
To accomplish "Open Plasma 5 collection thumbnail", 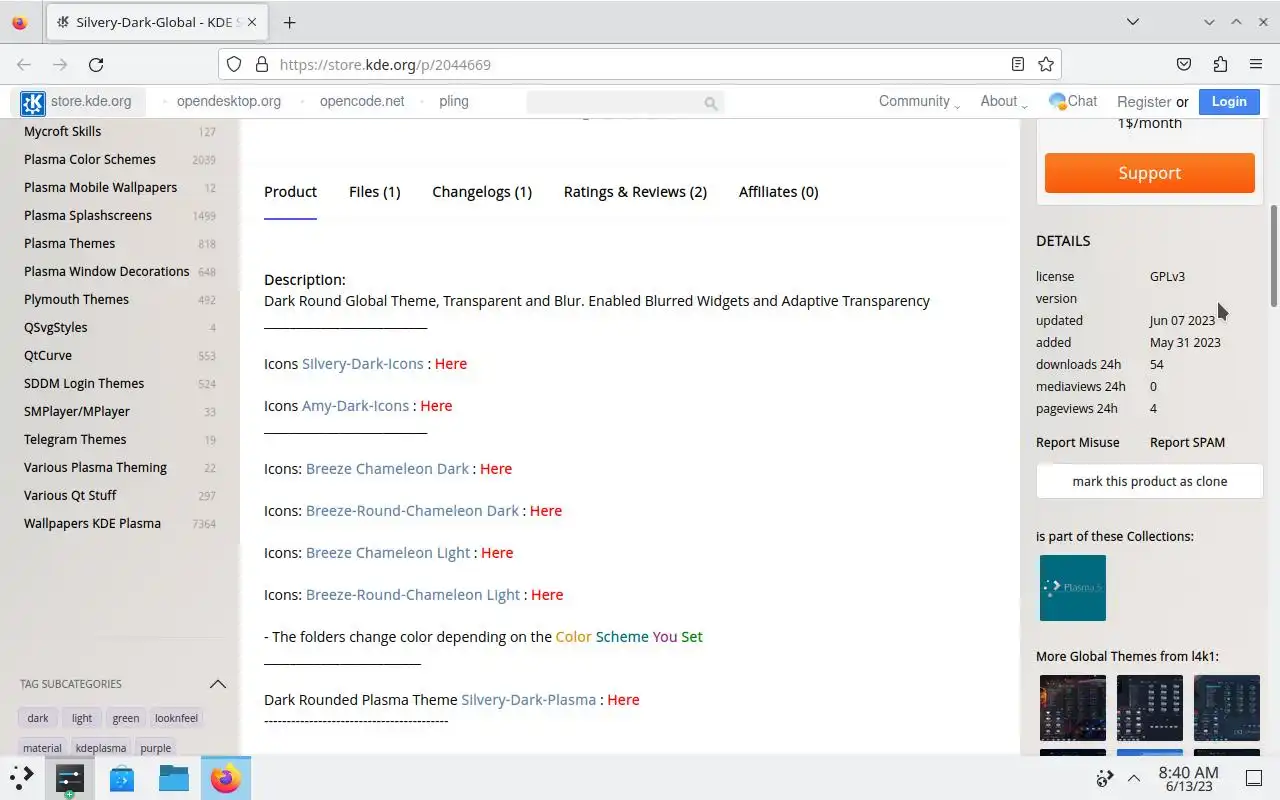I will (1073, 588).
